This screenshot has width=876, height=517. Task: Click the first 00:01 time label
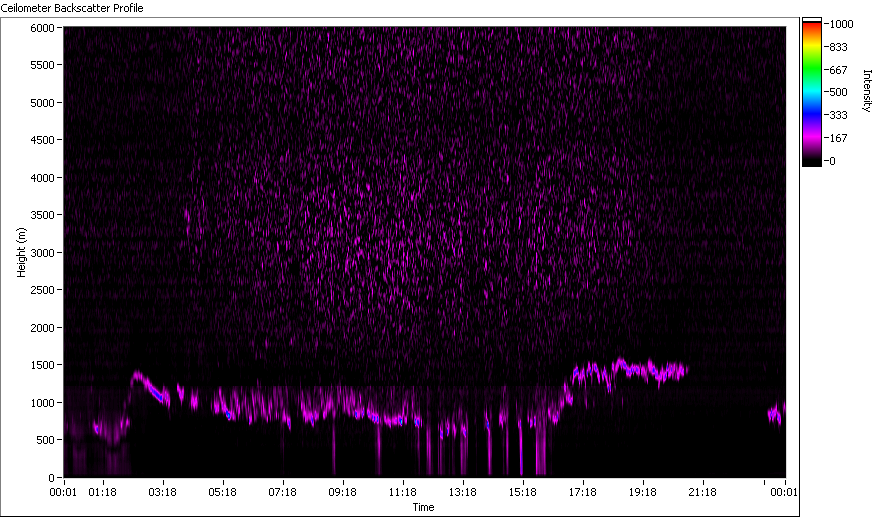coord(63,492)
